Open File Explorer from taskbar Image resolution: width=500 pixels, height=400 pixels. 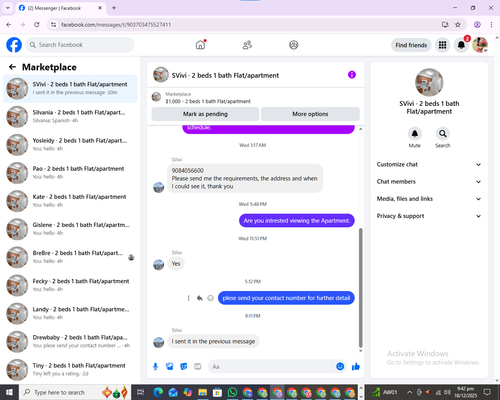coord(203,392)
